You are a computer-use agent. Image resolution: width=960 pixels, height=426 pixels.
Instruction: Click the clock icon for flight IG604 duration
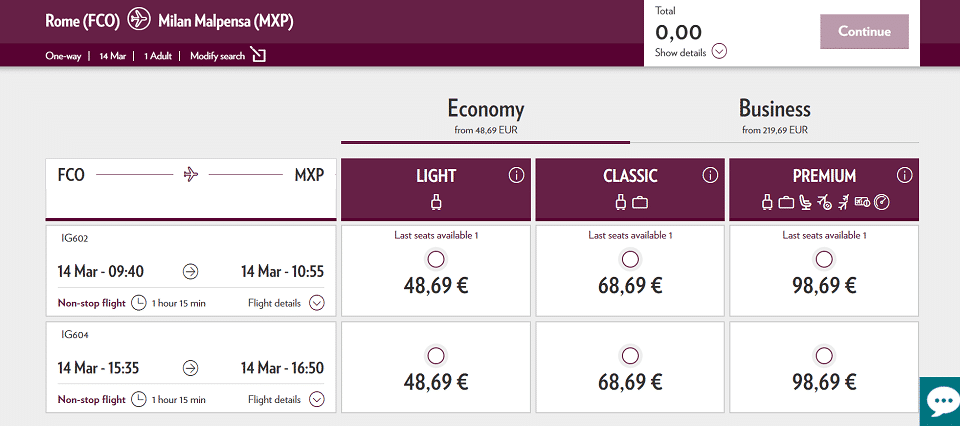[140, 400]
